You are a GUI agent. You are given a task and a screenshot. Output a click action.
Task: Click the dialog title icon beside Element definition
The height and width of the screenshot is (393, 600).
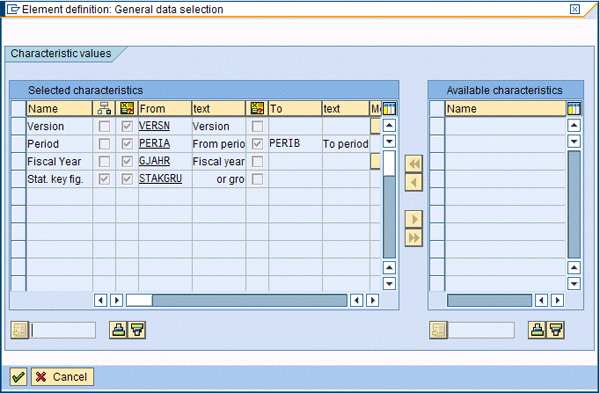[x=13, y=9]
